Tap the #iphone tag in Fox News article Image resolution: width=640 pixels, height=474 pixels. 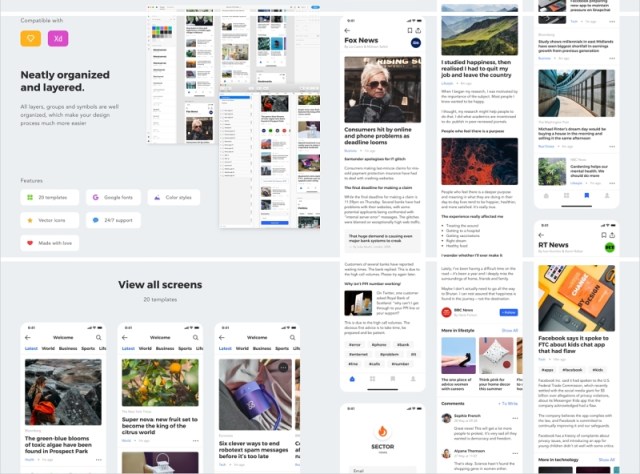[x=379, y=345]
